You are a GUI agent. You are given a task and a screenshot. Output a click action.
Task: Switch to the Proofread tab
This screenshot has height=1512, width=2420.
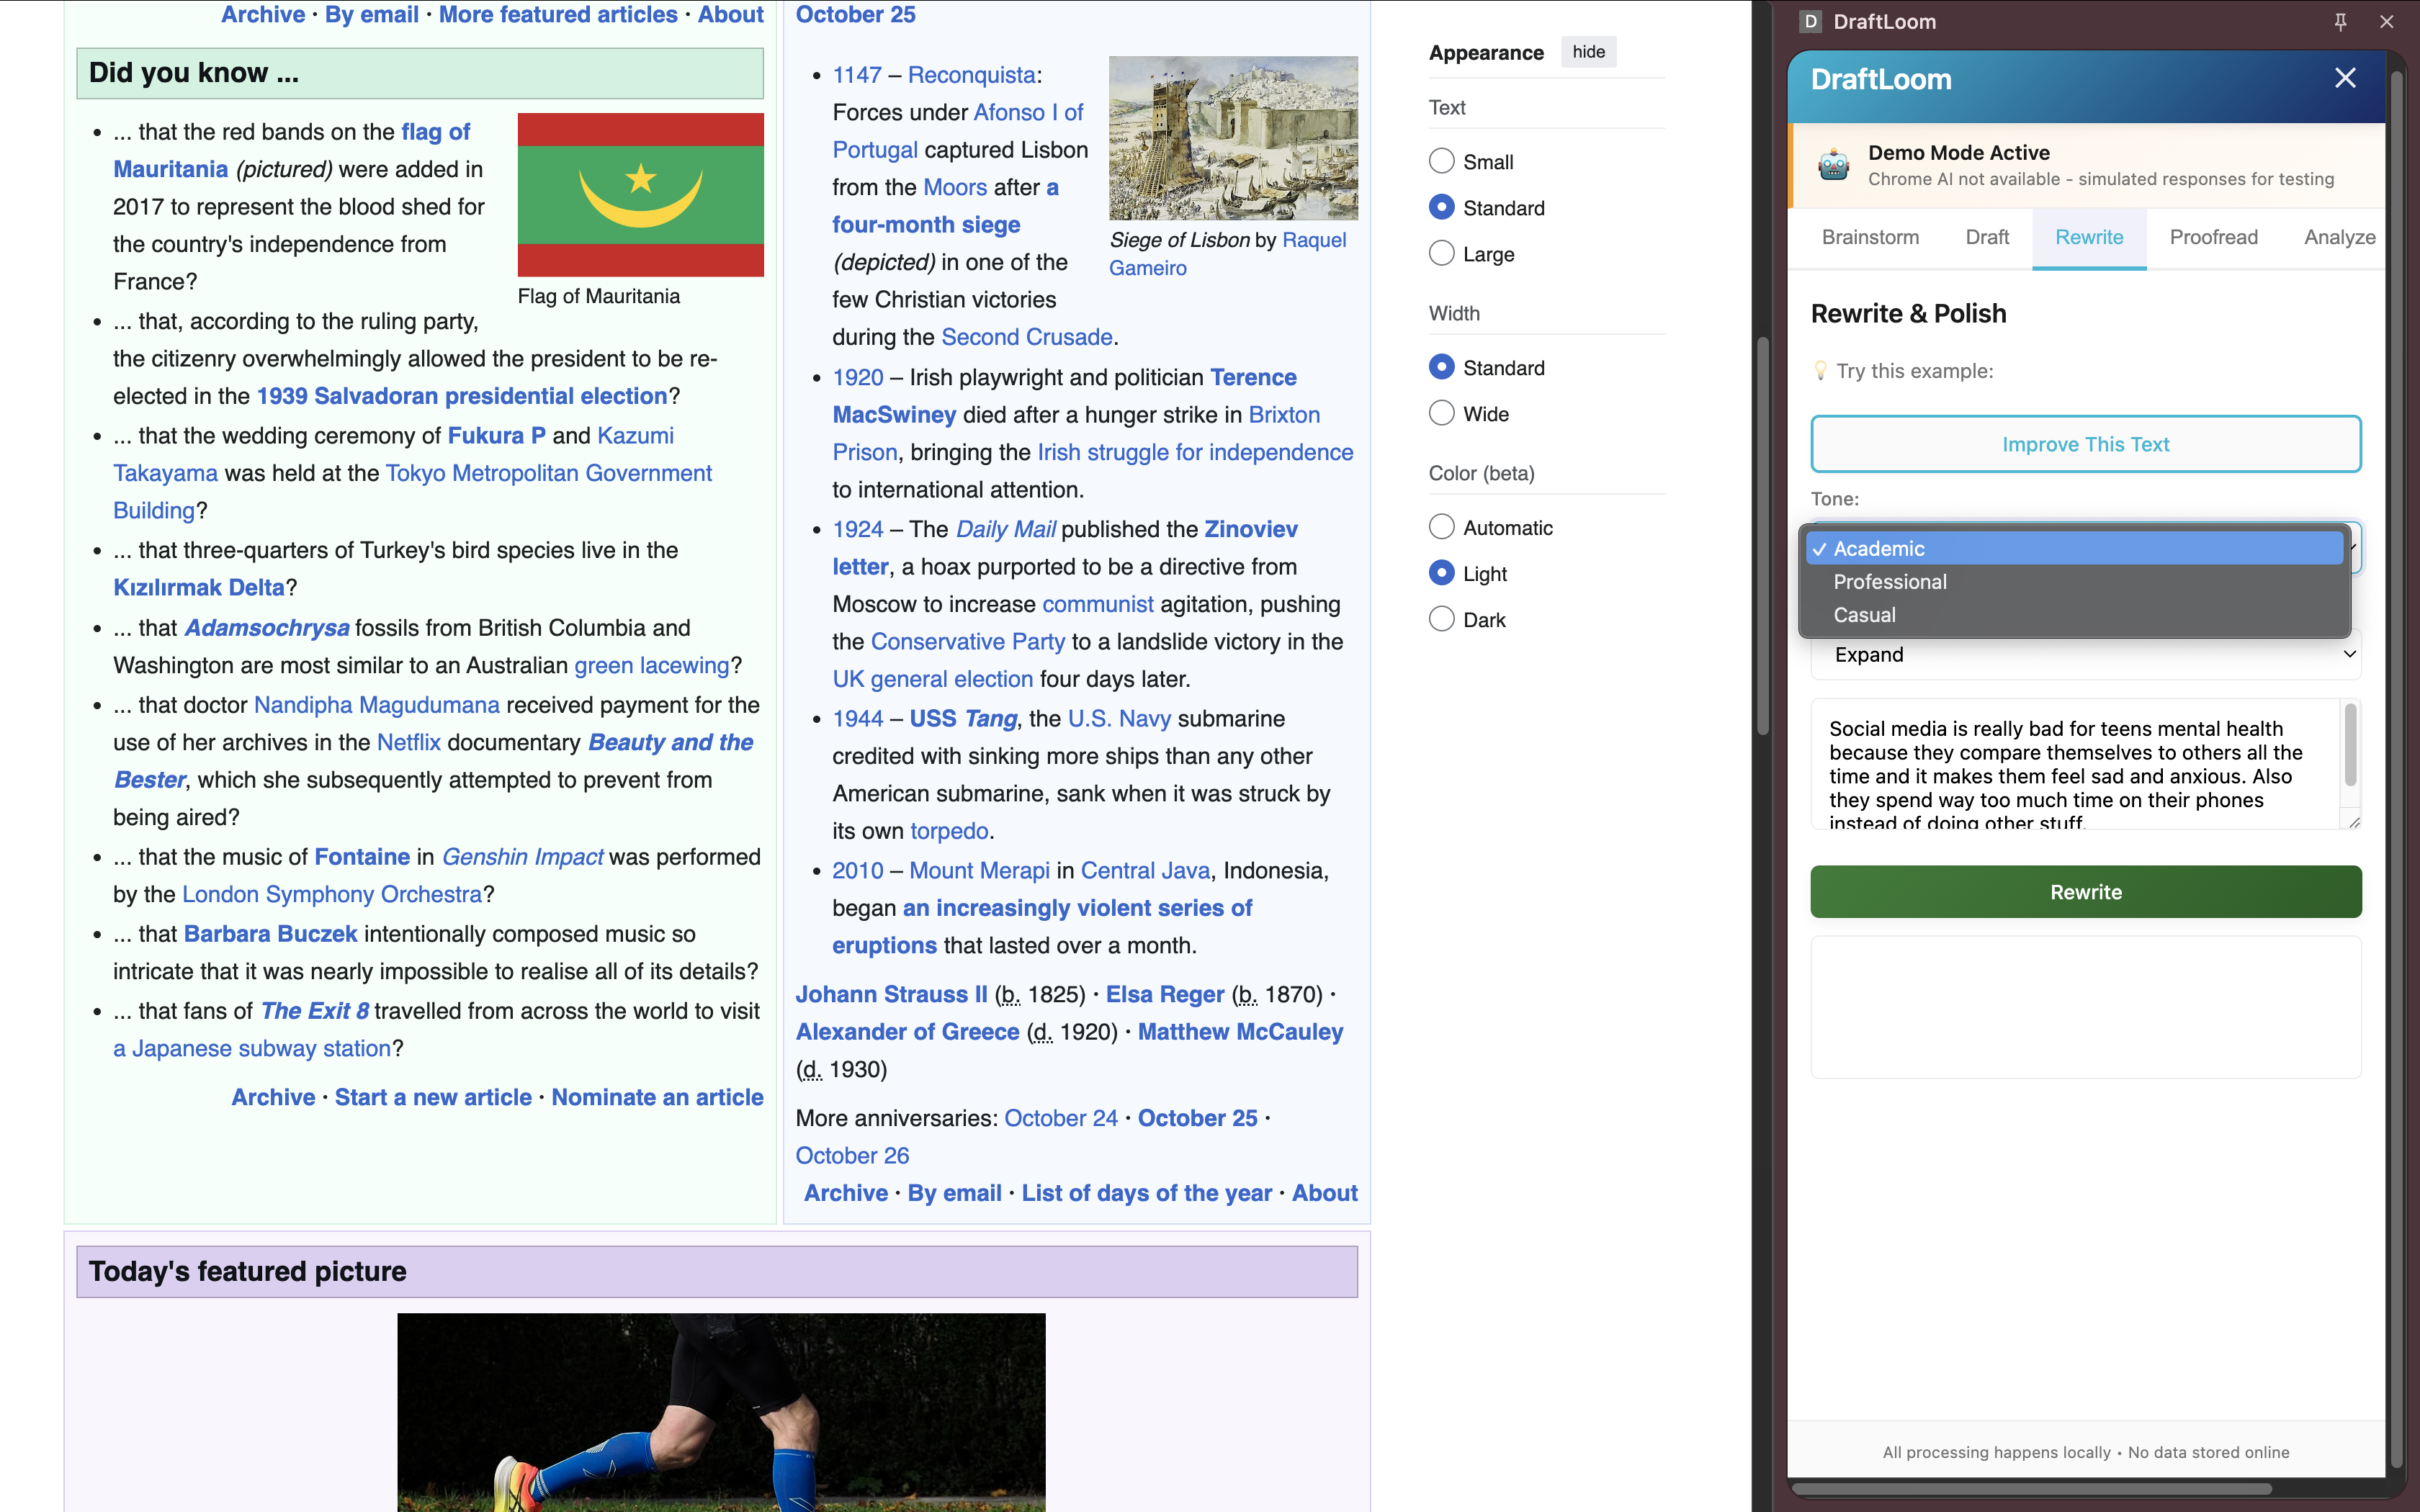[2213, 237]
